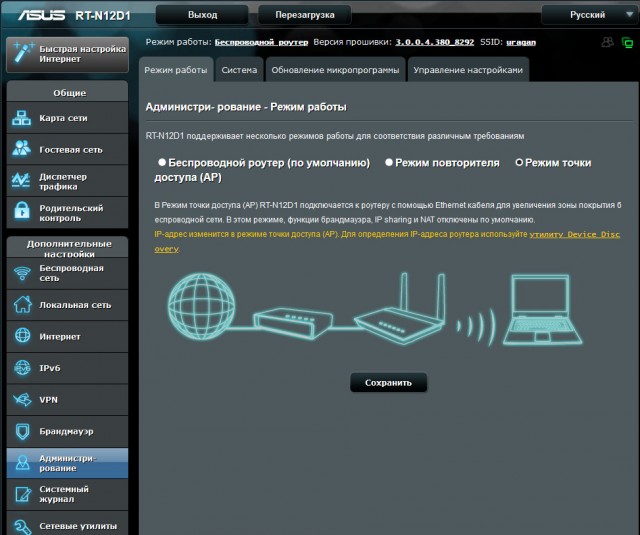Go to IPv6 settings
The image size is (640, 535).
click(x=67, y=368)
